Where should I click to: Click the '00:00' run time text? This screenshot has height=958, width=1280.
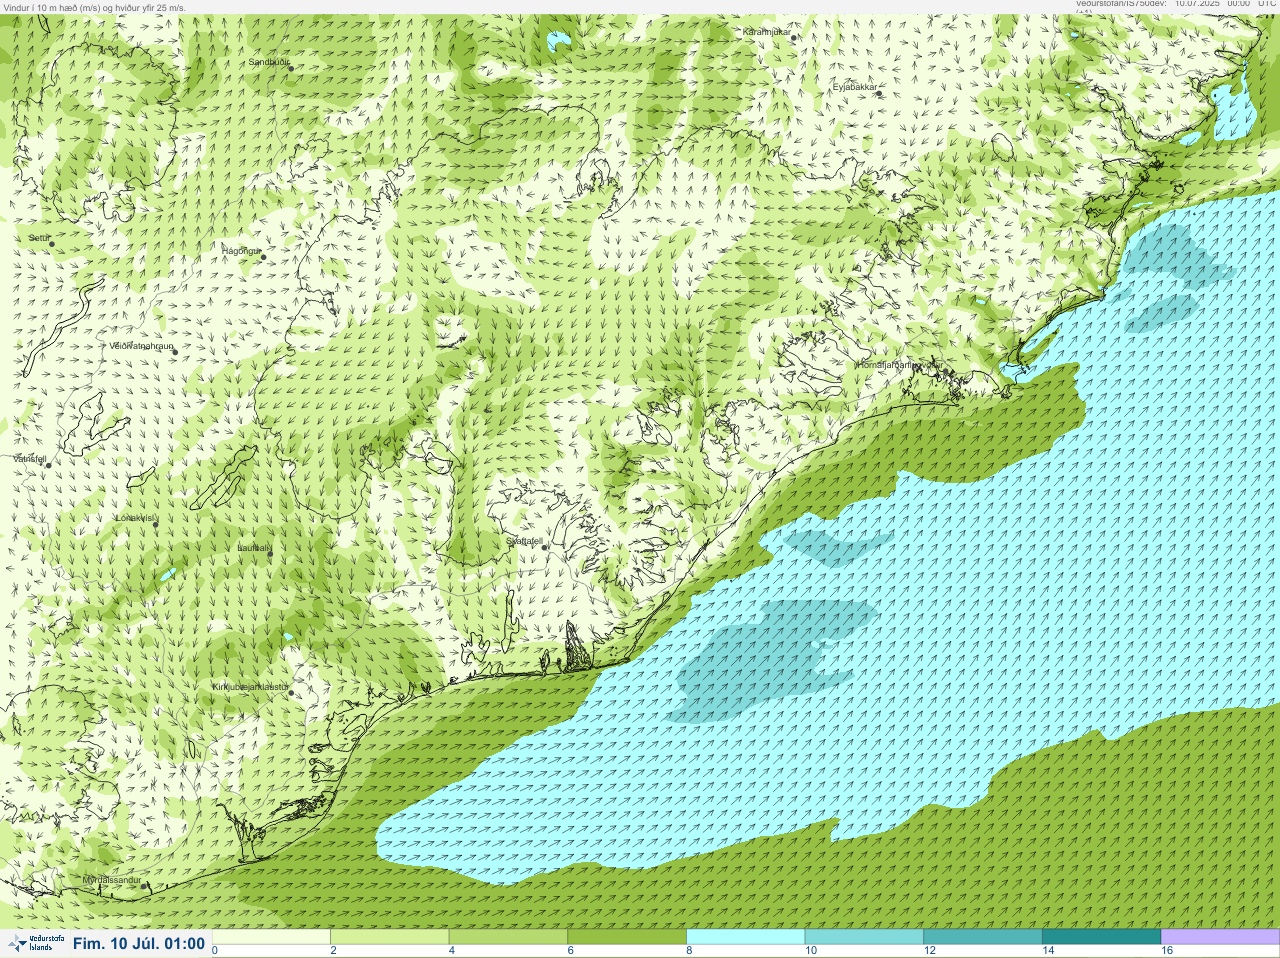click(x=1238, y=4)
